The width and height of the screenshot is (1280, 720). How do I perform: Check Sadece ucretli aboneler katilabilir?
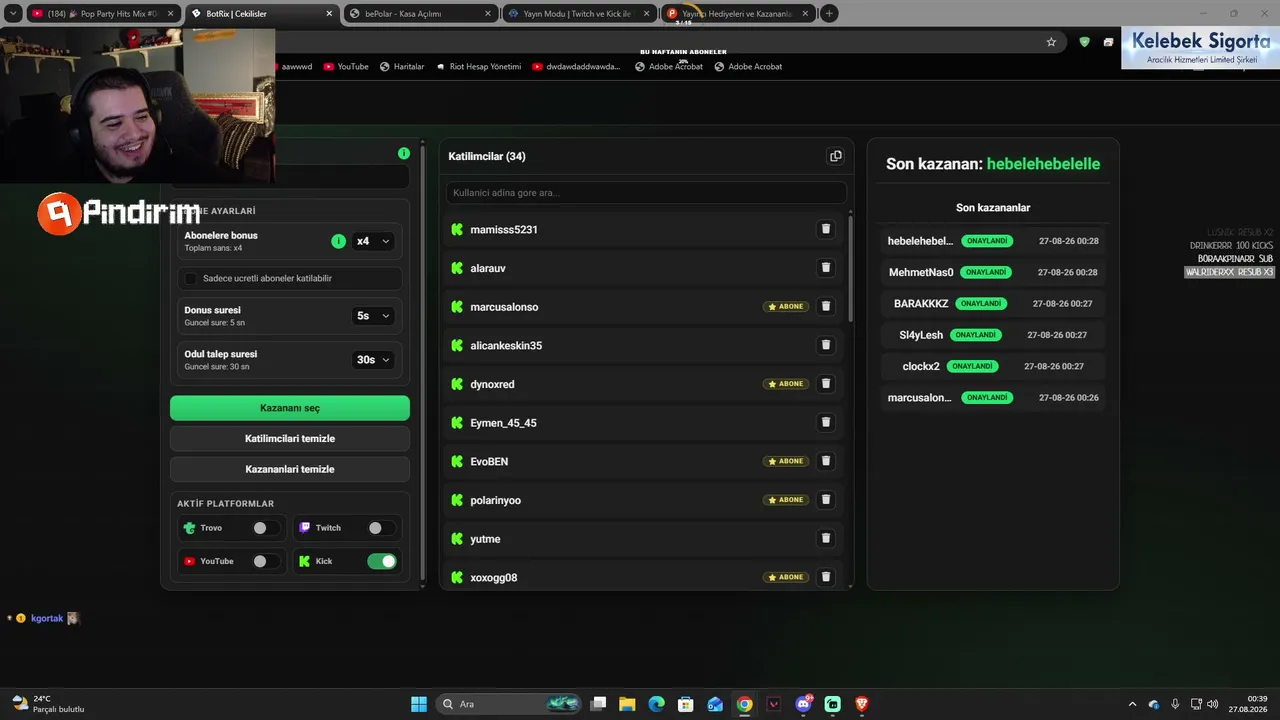coord(191,278)
